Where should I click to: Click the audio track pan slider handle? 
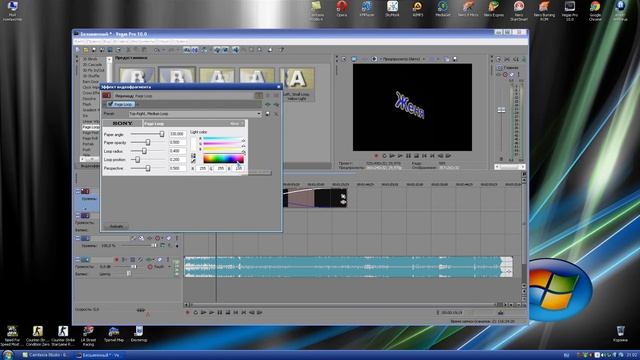129,274
